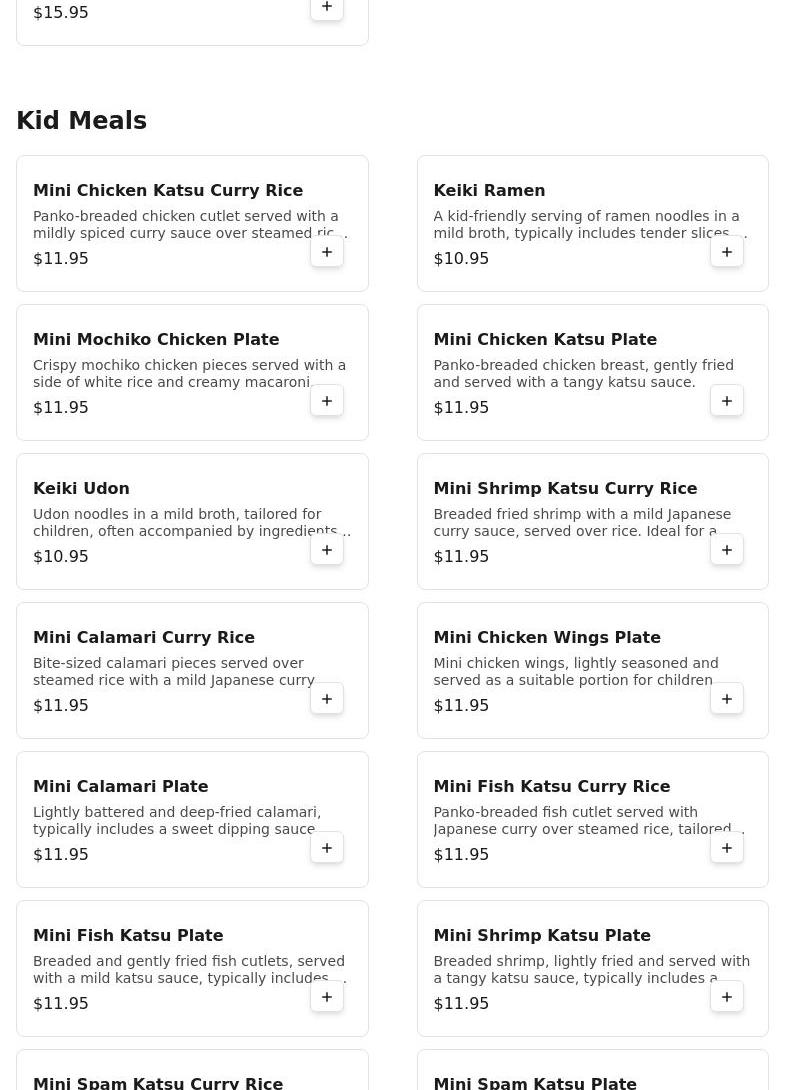The width and height of the screenshot is (785, 1090).
Task: Open Keiki Ramen item title
Action: click(x=489, y=190)
